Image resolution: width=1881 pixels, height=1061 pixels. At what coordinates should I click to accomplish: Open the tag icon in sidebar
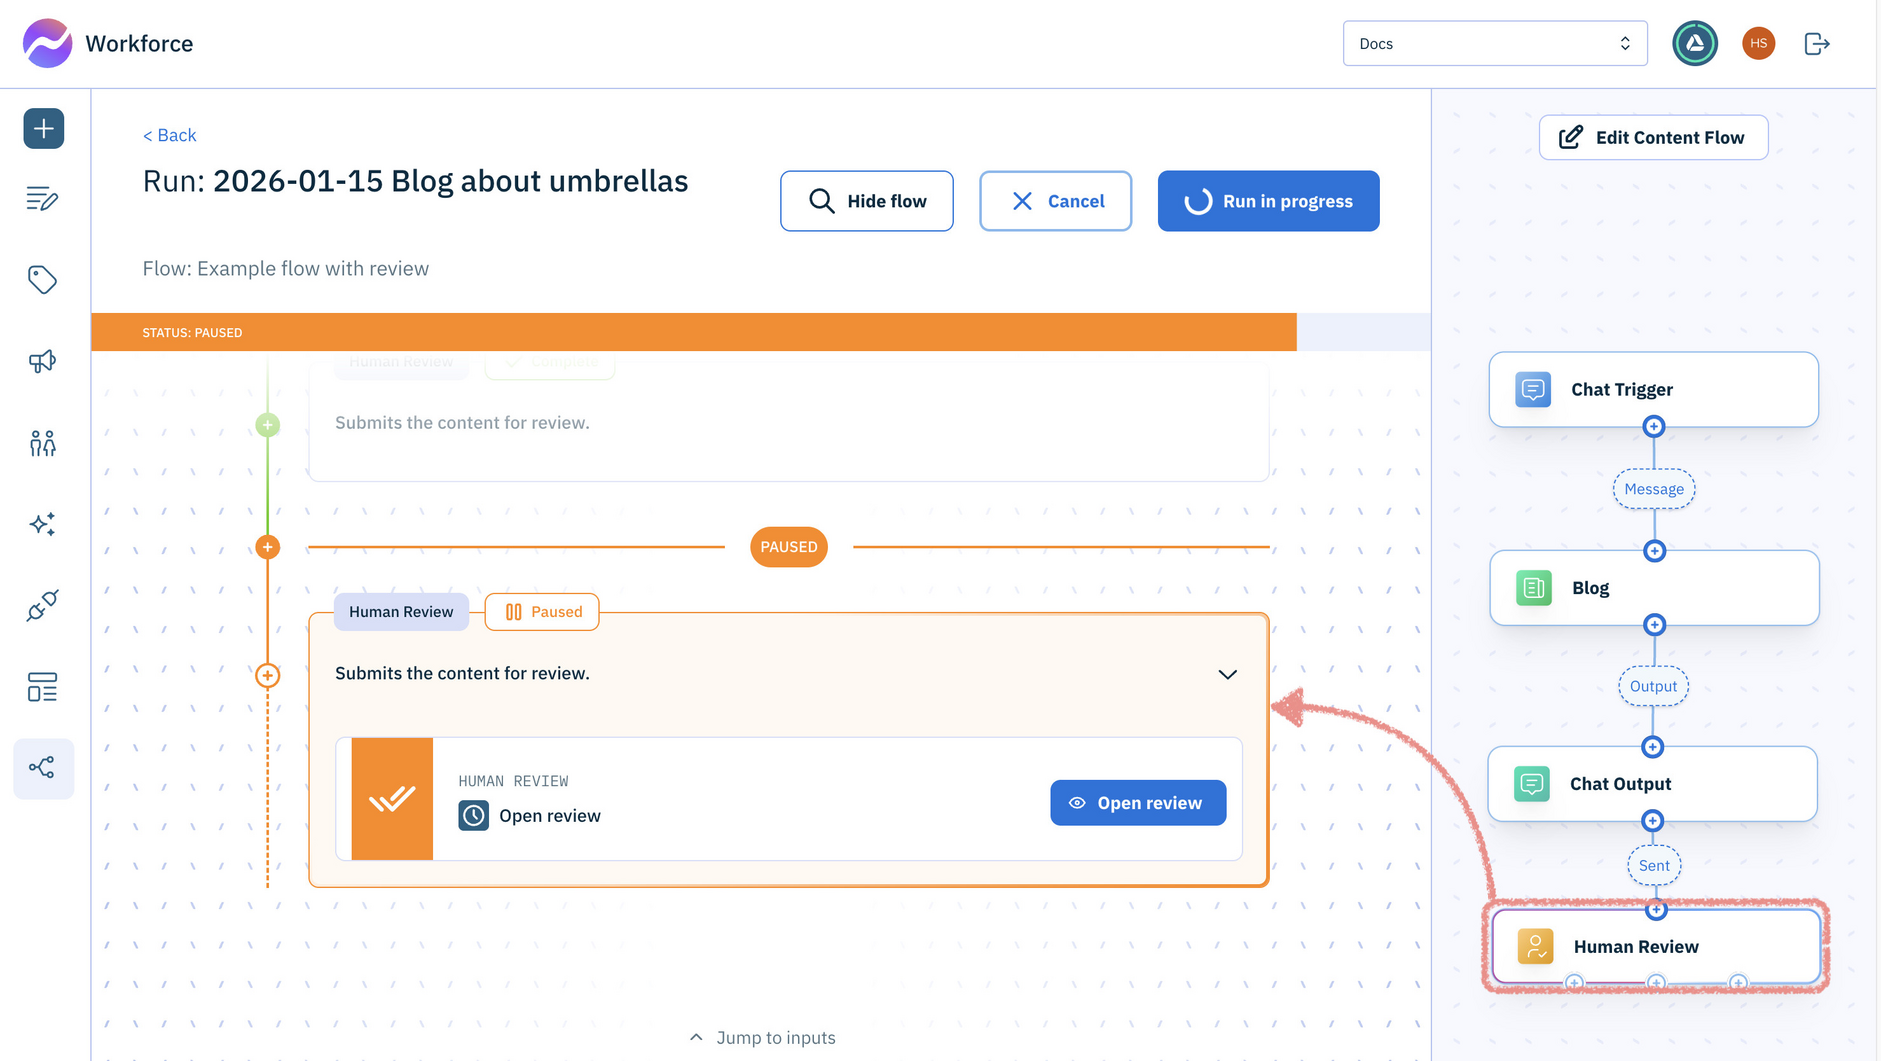tap(42, 280)
